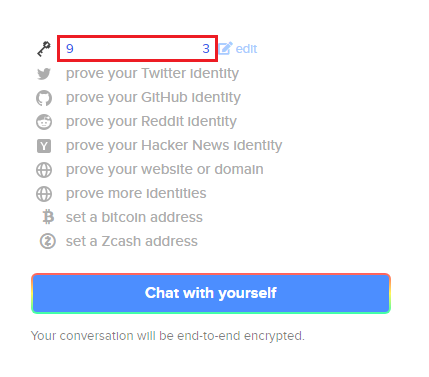
Task: Click the edit pencil icon
Action: tap(225, 48)
